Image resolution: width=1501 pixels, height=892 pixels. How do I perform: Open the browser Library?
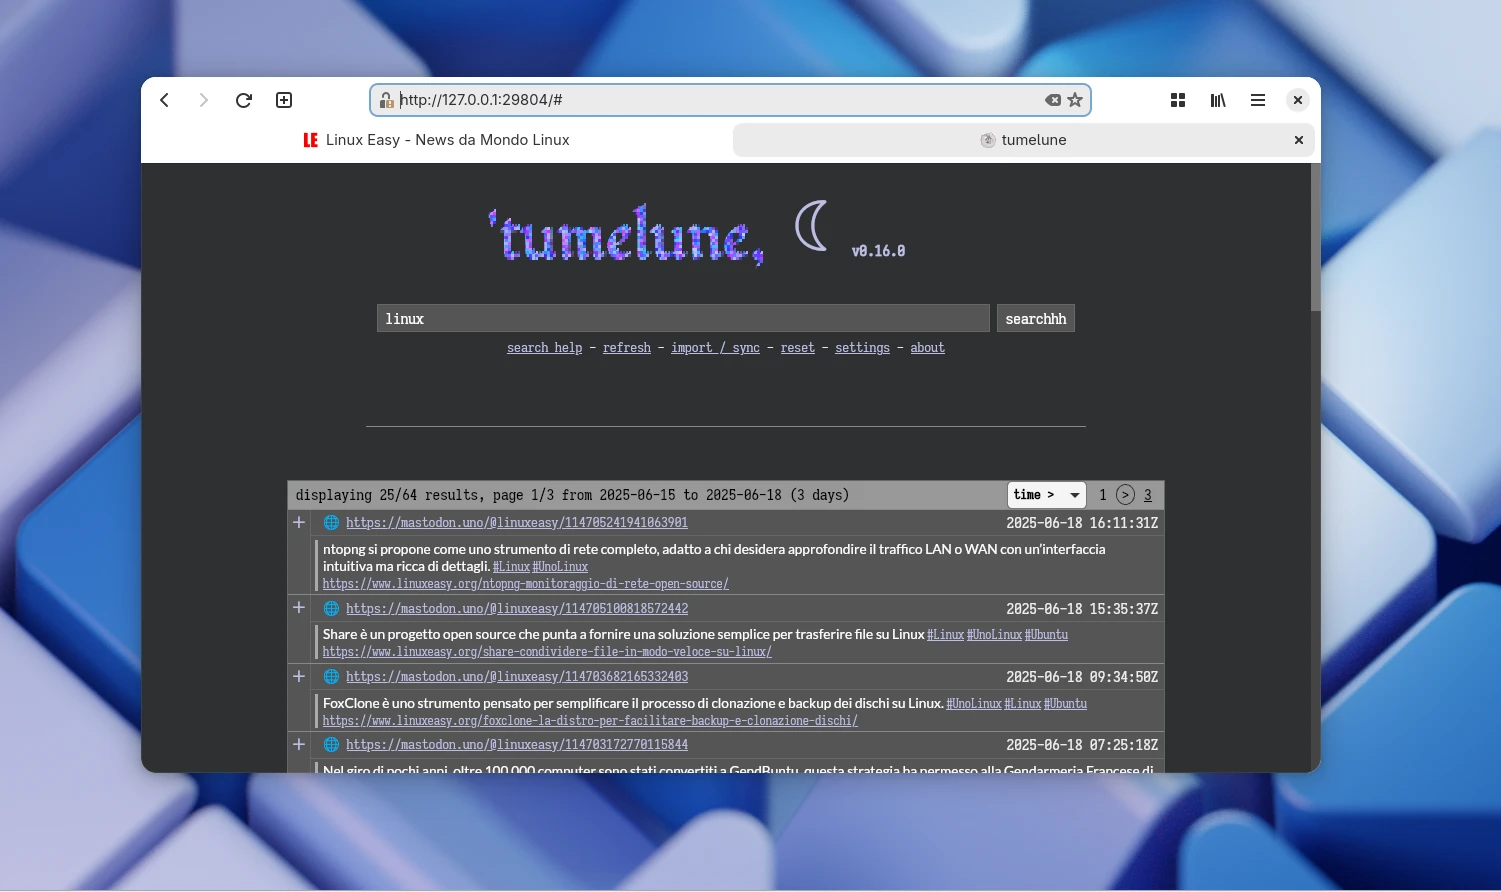coord(1217,100)
